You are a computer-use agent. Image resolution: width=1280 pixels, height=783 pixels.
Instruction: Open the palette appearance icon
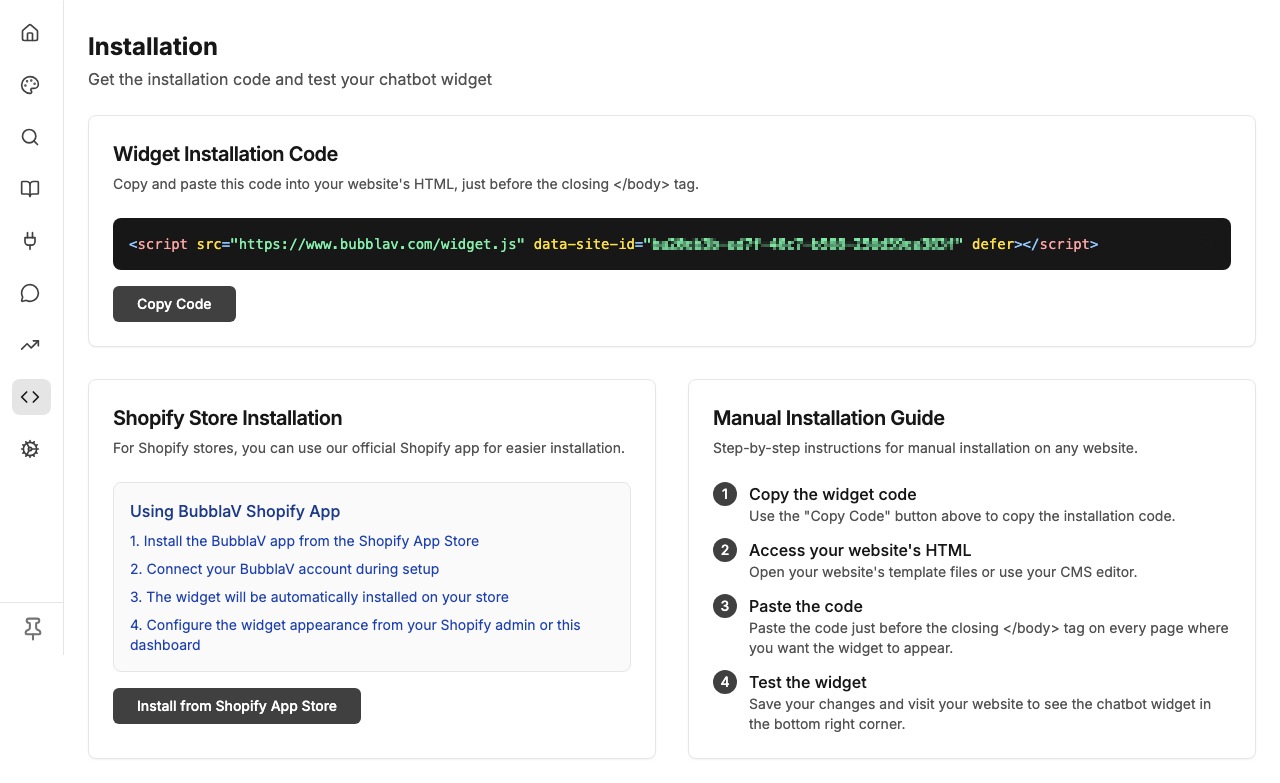pos(30,85)
